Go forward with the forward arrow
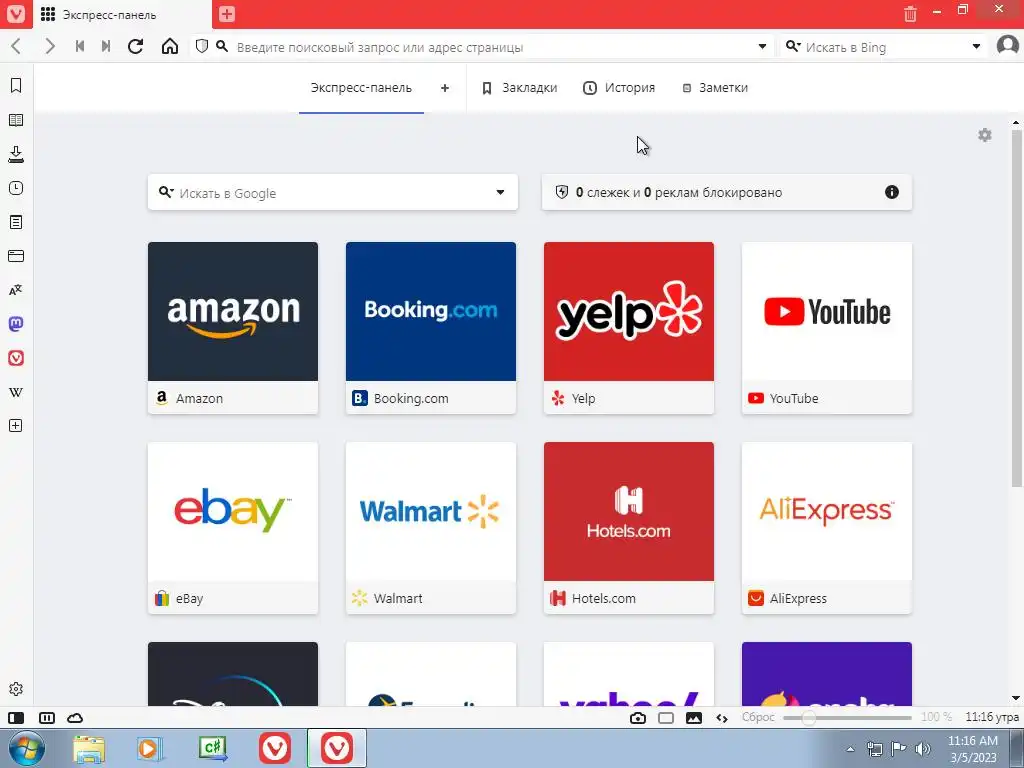The image size is (1024, 768). (50, 46)
